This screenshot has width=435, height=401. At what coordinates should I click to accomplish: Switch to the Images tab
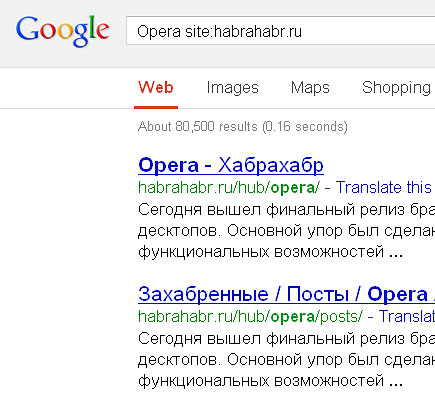232,88
